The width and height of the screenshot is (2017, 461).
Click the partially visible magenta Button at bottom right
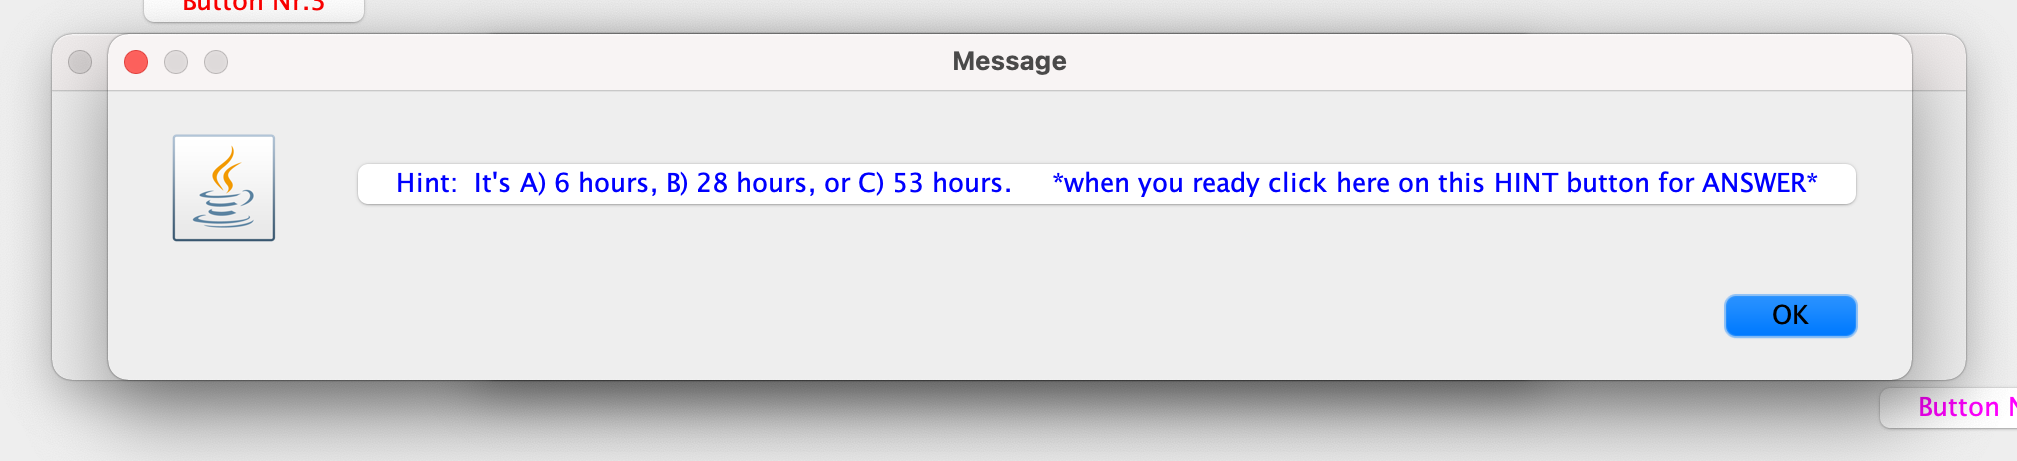1950,408
